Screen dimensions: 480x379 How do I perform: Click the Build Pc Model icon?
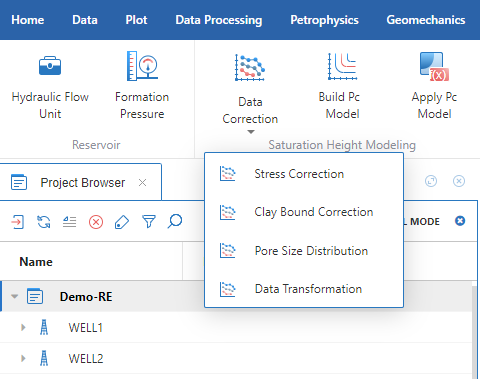[x=342, y=86]
